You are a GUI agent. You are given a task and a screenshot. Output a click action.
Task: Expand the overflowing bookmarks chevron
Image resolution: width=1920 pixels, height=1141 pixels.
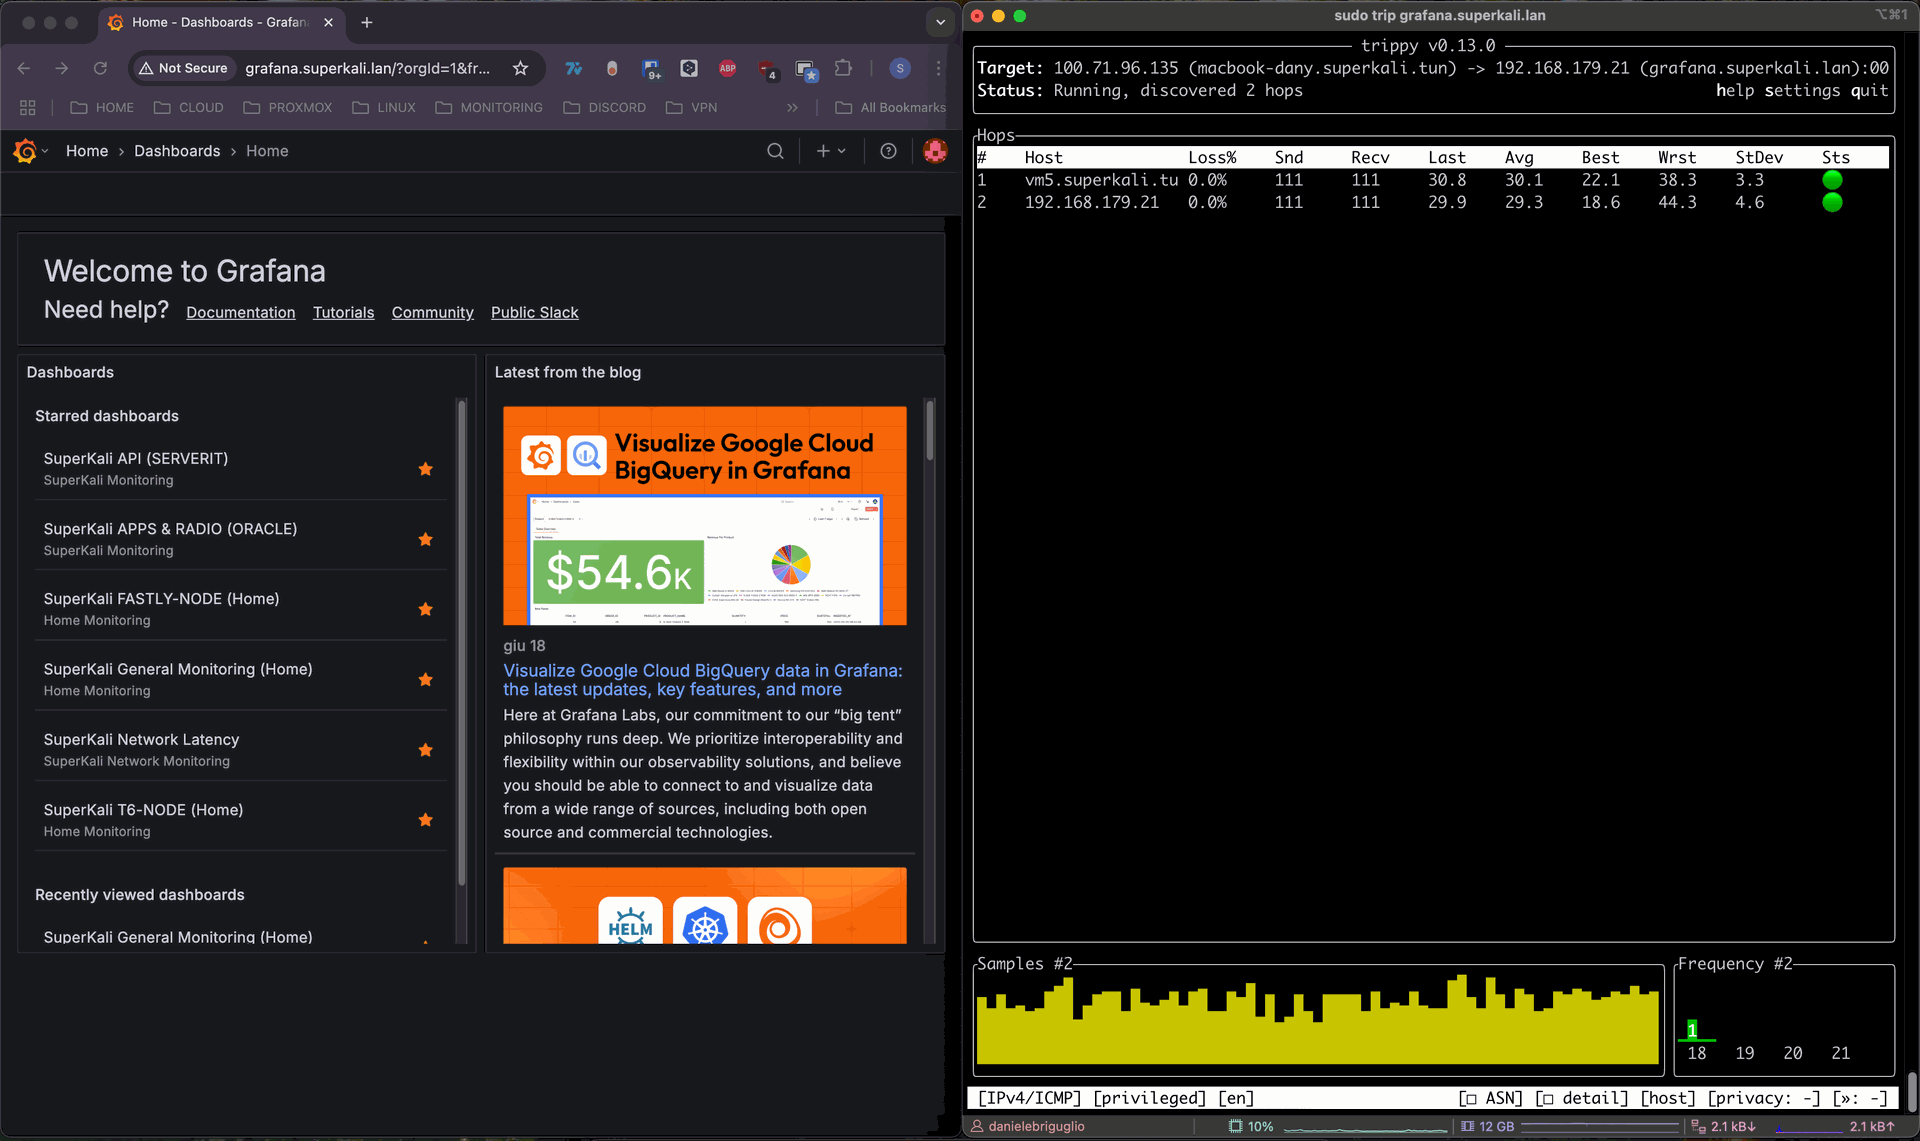(791, 107)
